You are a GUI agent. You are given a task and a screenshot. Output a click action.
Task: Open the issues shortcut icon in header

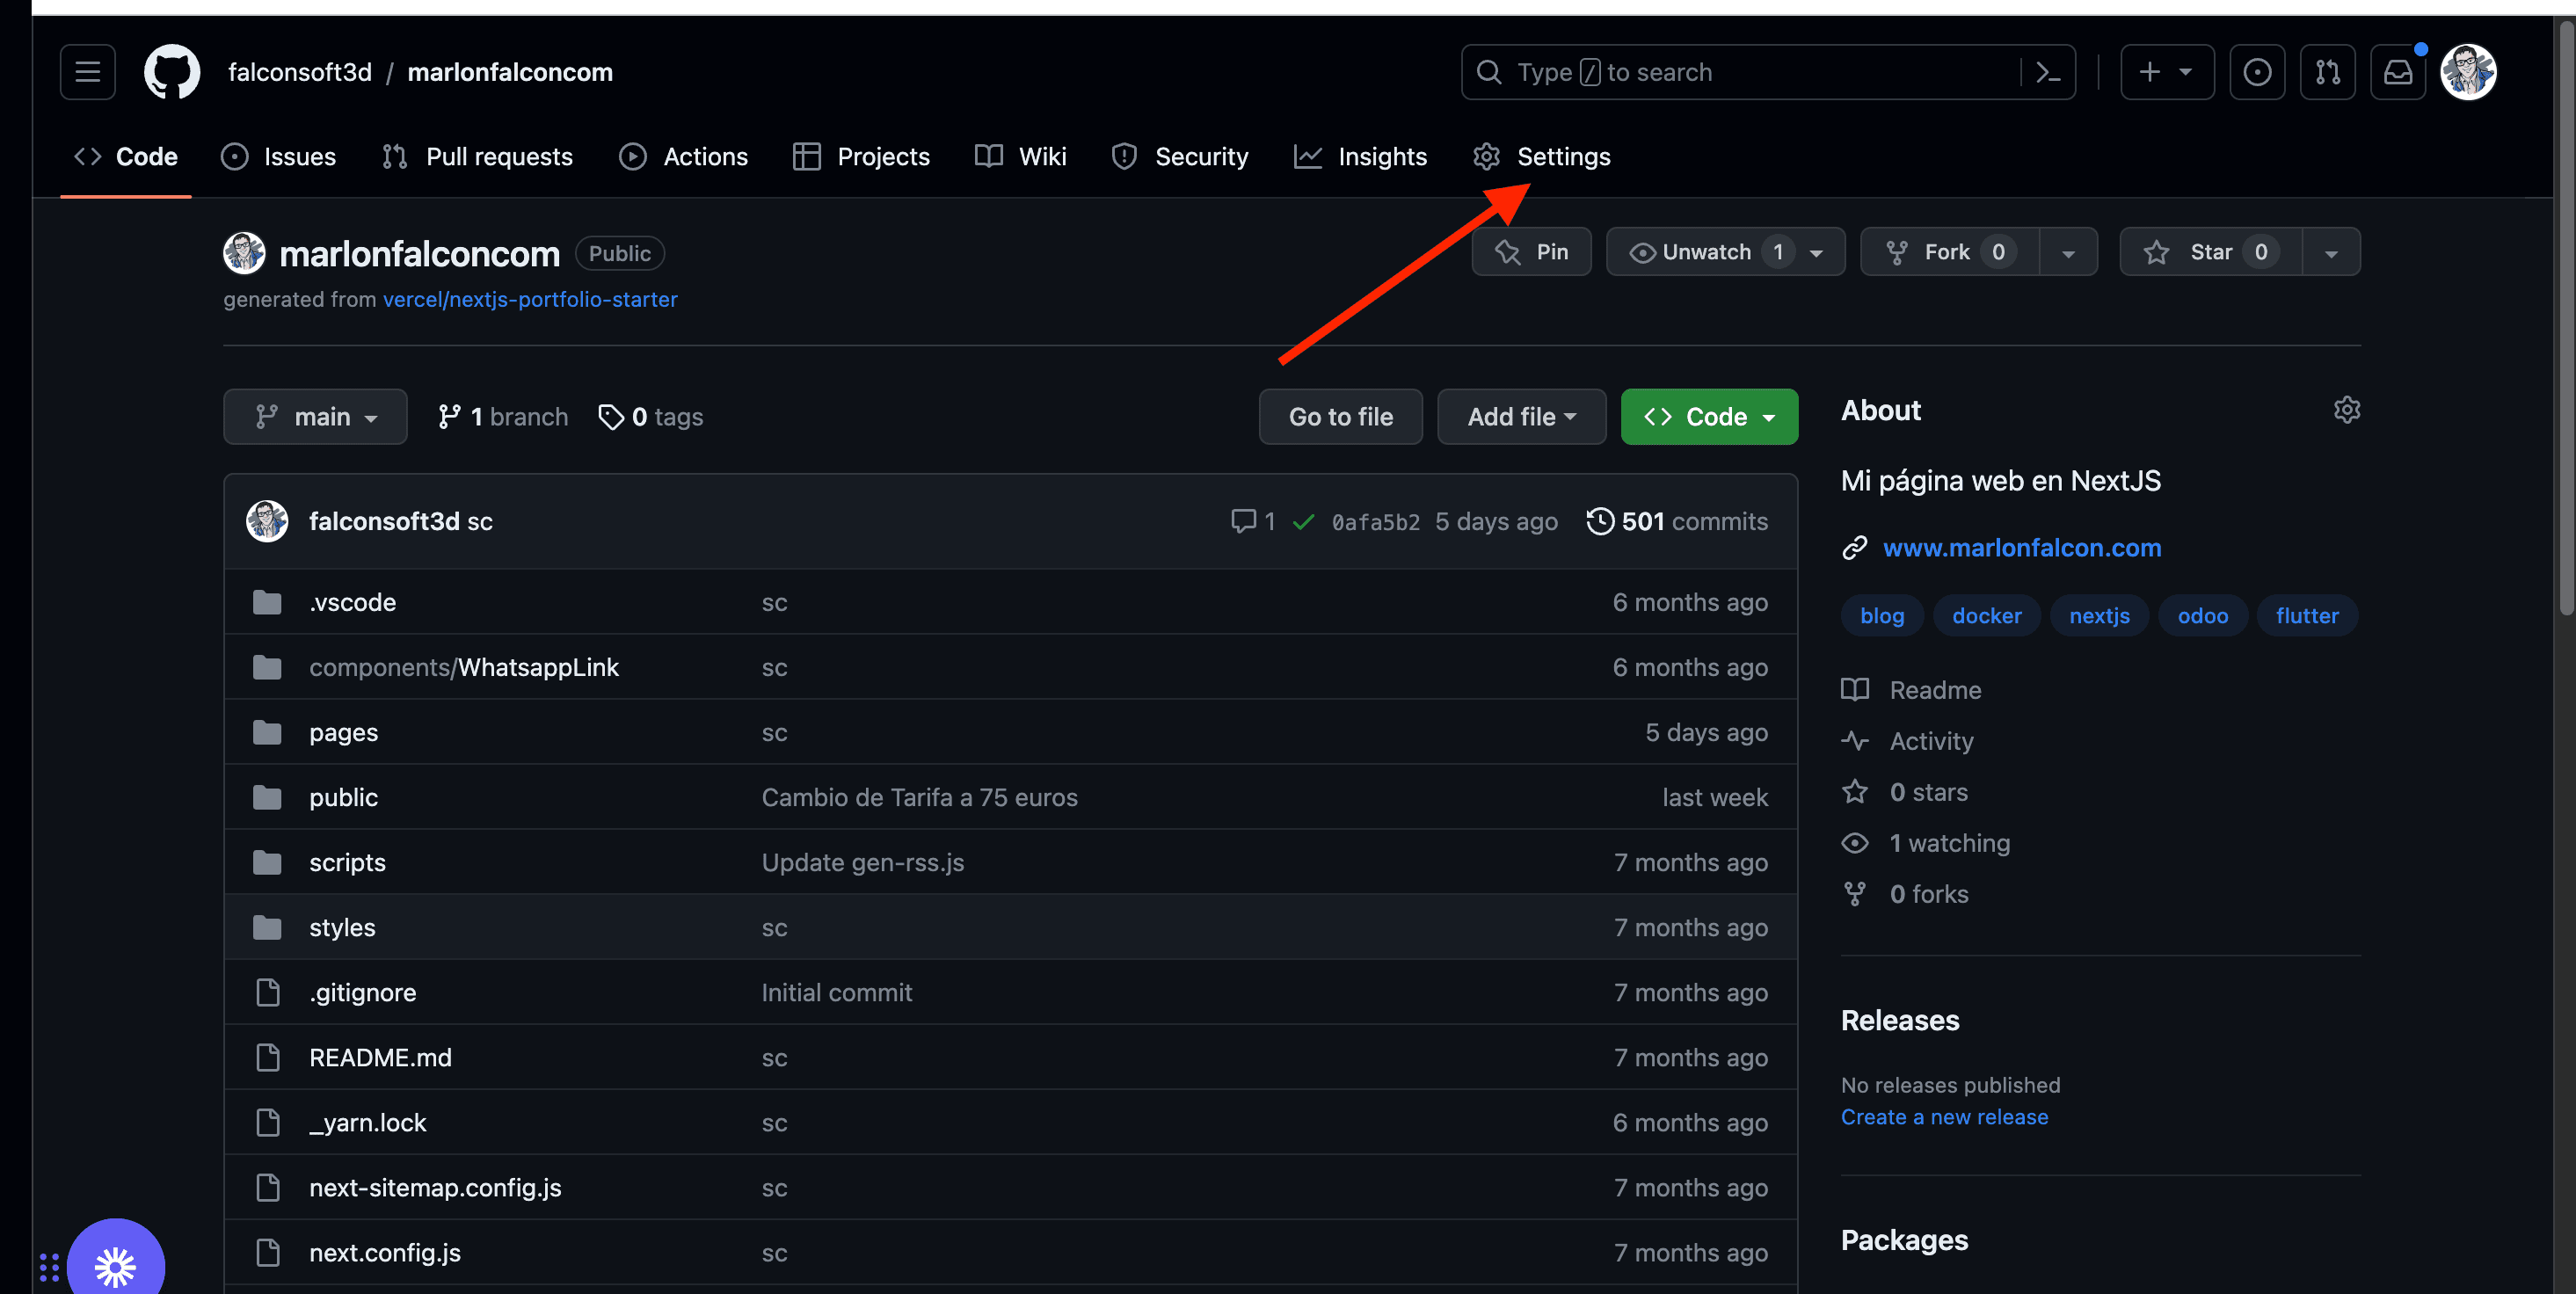(x=2257, y=72)
